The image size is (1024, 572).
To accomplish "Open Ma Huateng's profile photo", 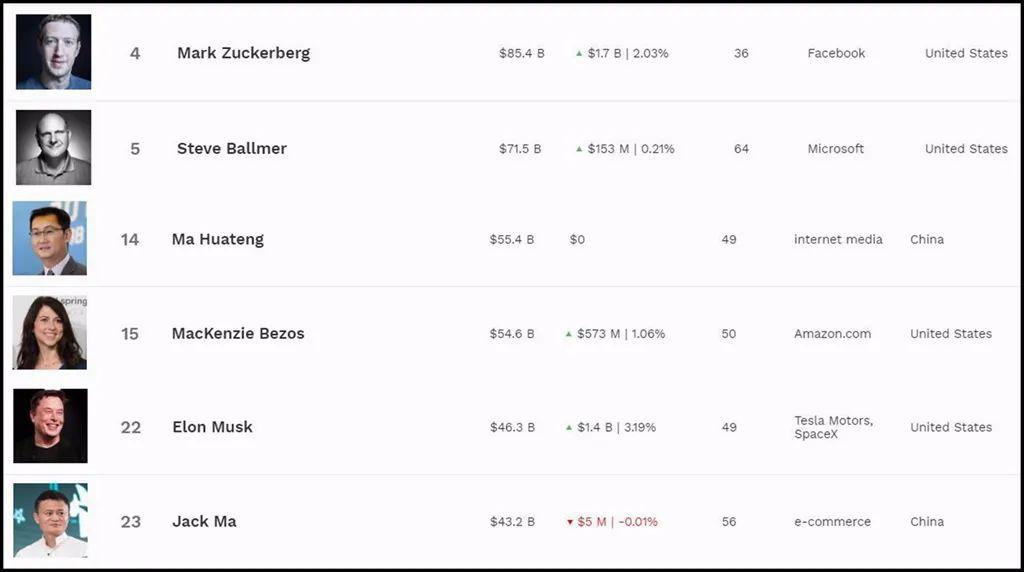I will (50, 238).
